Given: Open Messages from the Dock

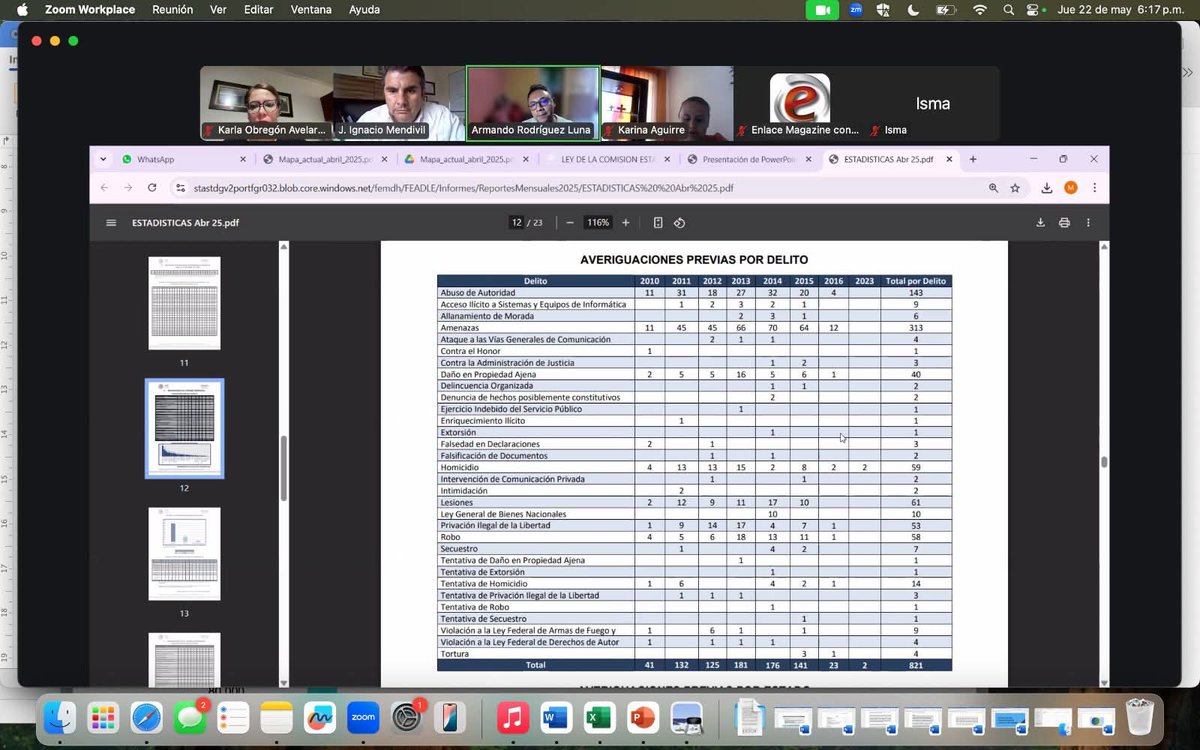Looking at the screenshot, I should (189, 717).
